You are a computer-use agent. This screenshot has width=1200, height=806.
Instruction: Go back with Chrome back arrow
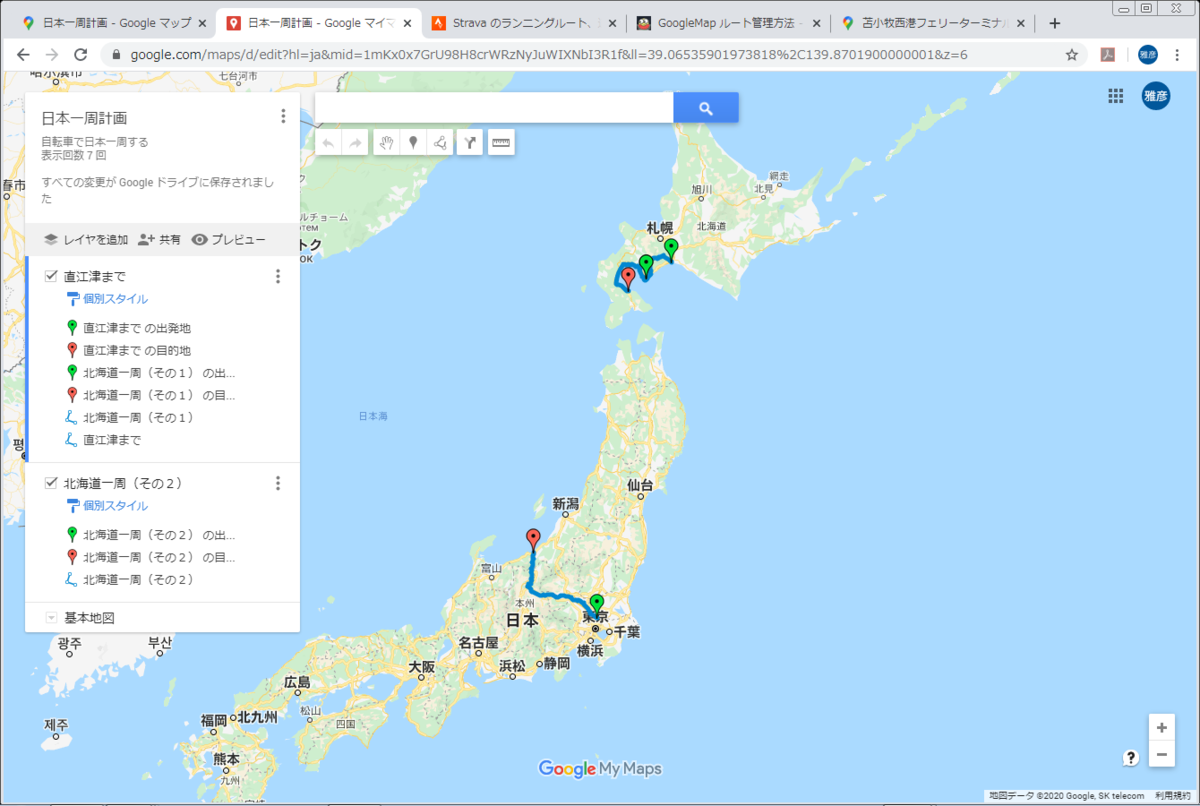[x=24, y=55]
